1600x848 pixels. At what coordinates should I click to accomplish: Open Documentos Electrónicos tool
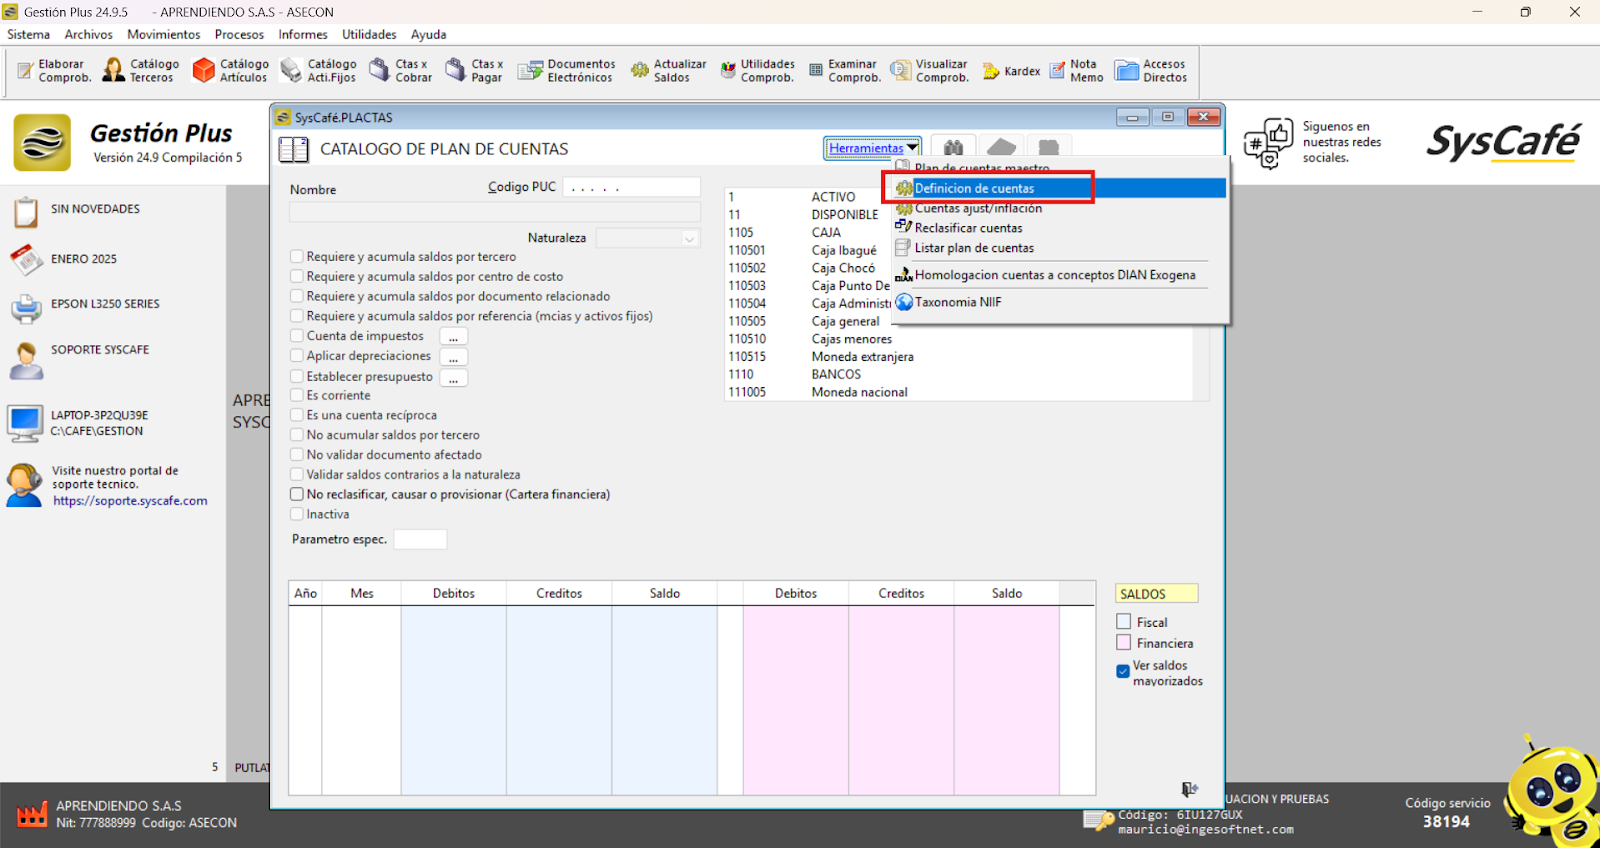[x=566, y=70]
